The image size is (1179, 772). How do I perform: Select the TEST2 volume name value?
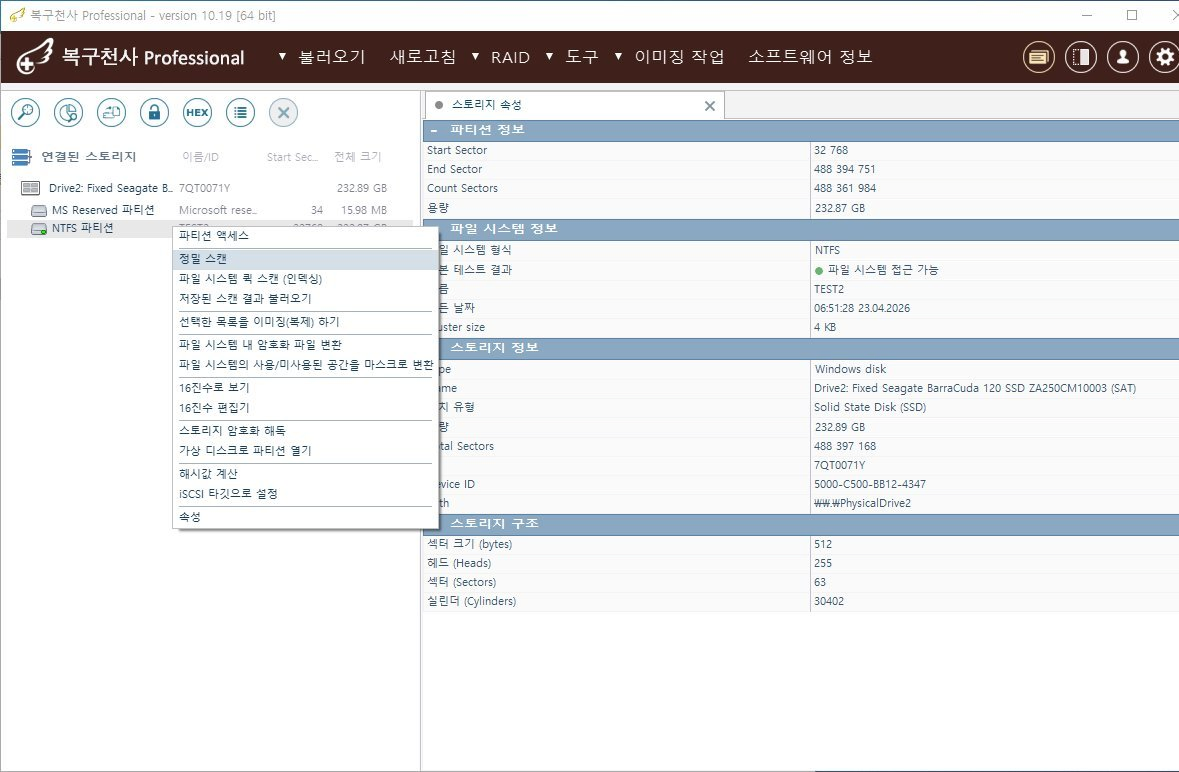pyautogui.click(x=829, y=289)
